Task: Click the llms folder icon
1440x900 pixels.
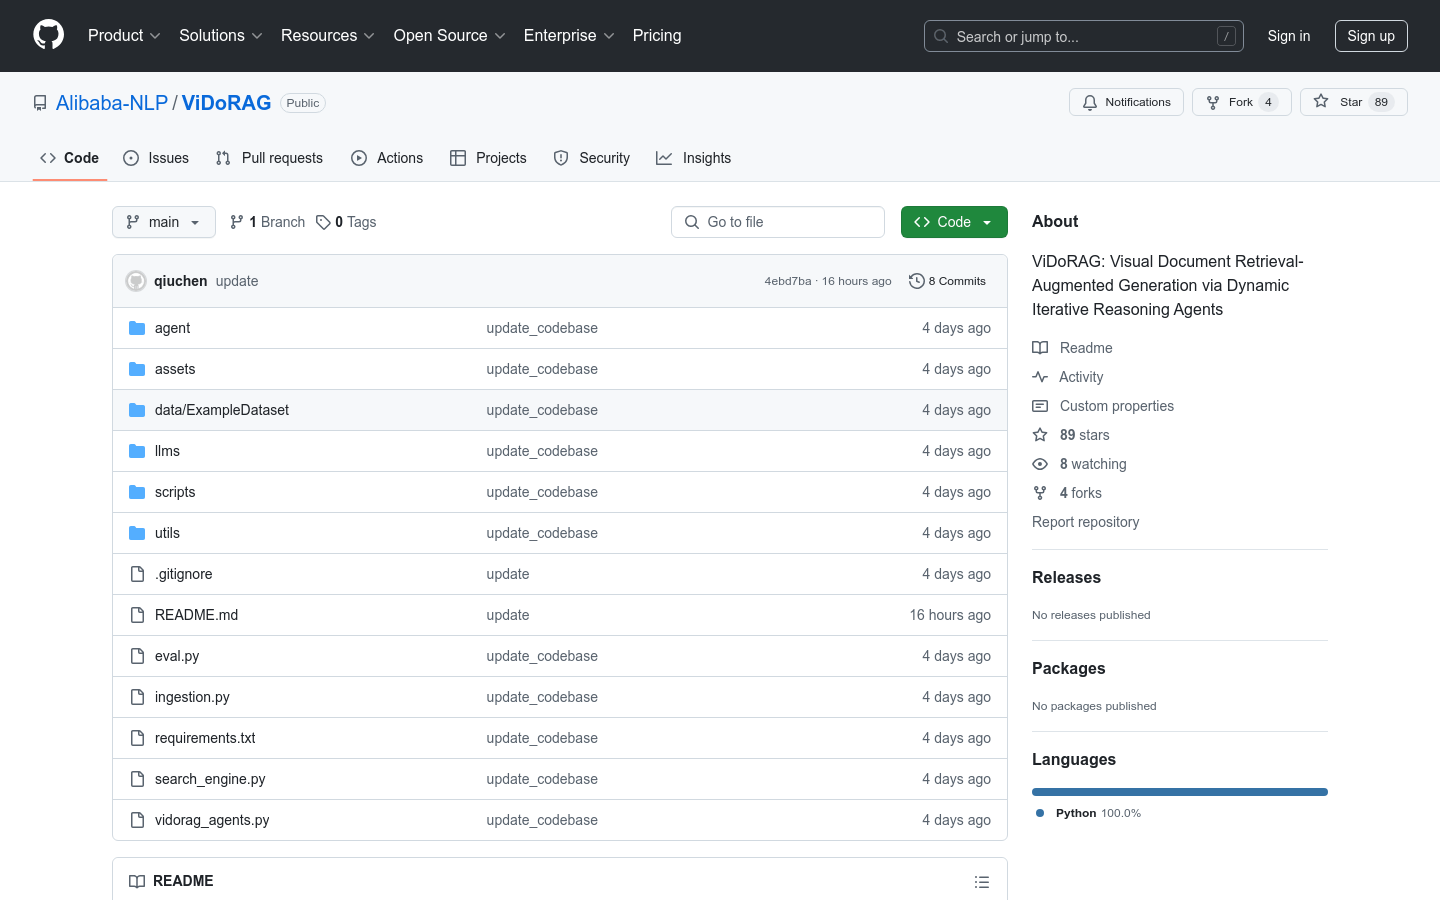Action: point(137,451)
